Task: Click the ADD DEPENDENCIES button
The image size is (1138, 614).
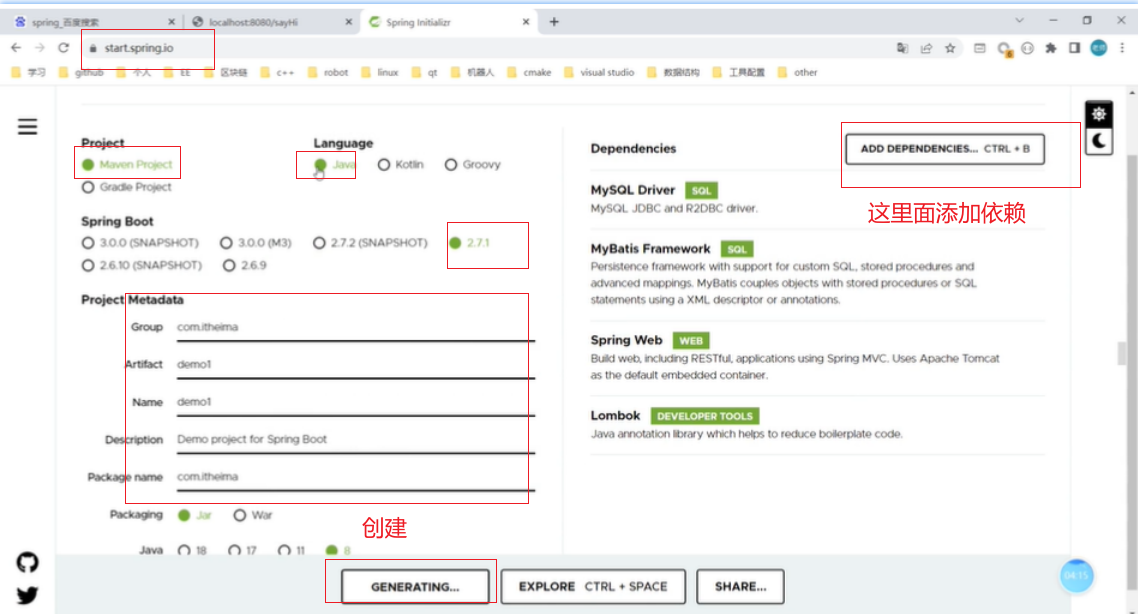Action: click(945, 148)
